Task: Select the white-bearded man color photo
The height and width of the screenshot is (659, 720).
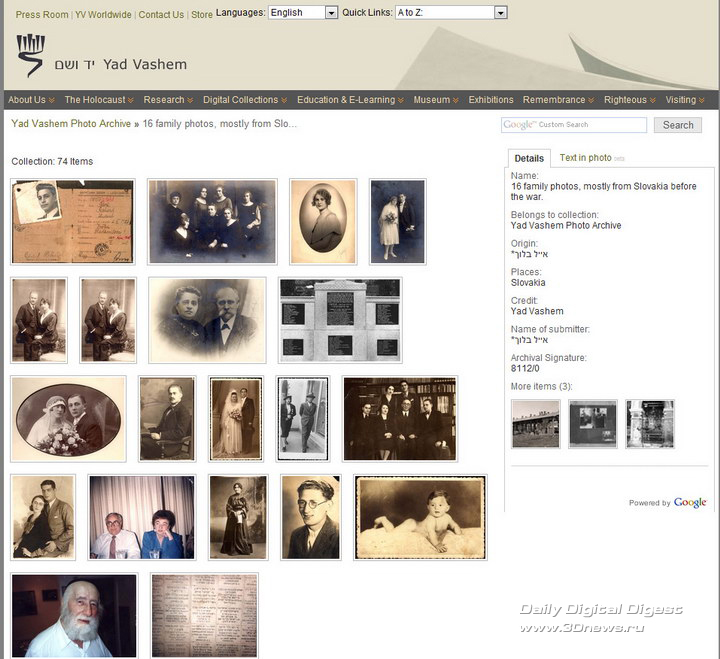Action: click(74, 614)
